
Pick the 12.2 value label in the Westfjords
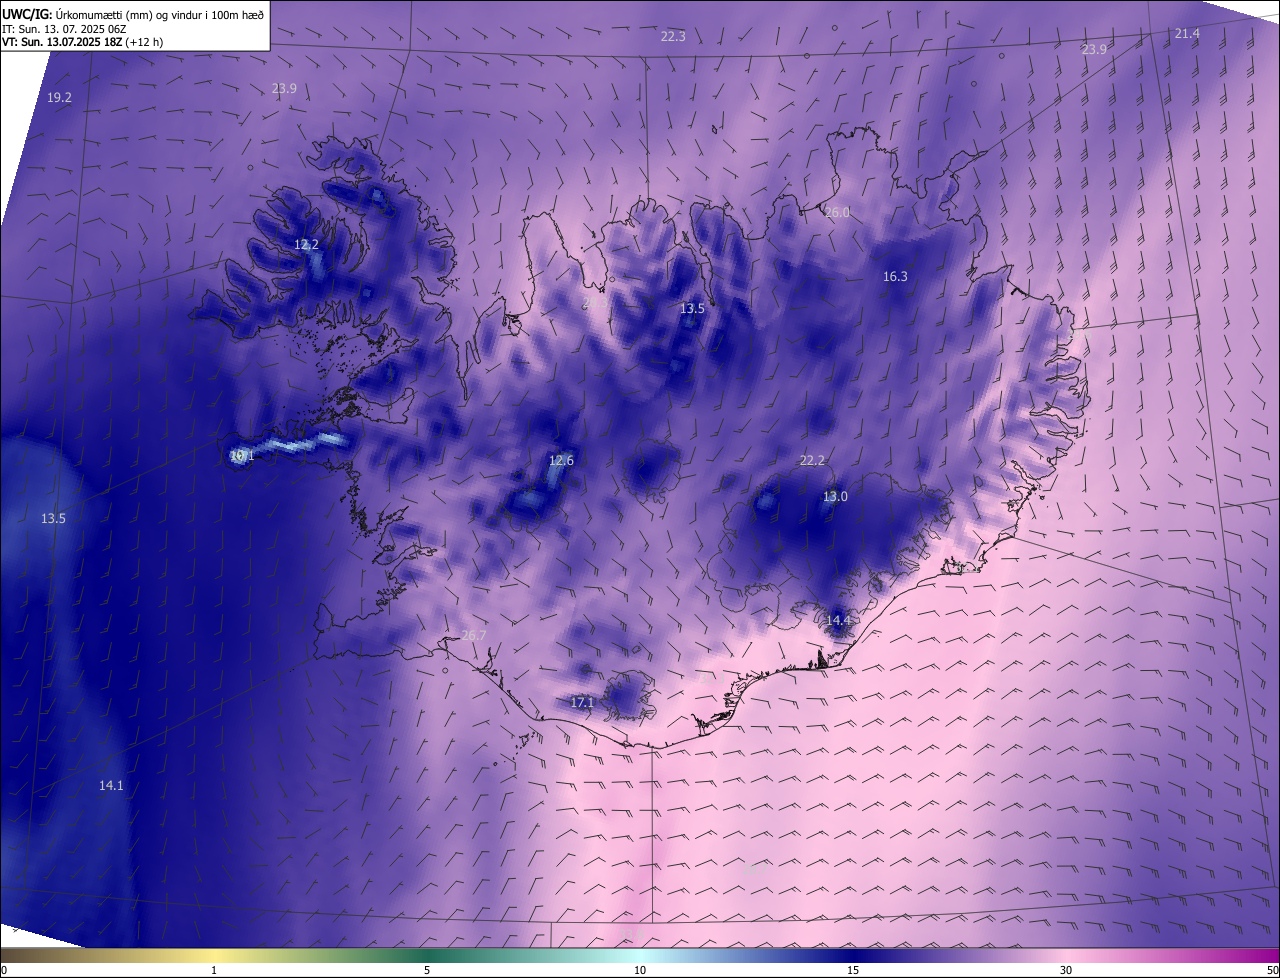(x=306, y=245)
